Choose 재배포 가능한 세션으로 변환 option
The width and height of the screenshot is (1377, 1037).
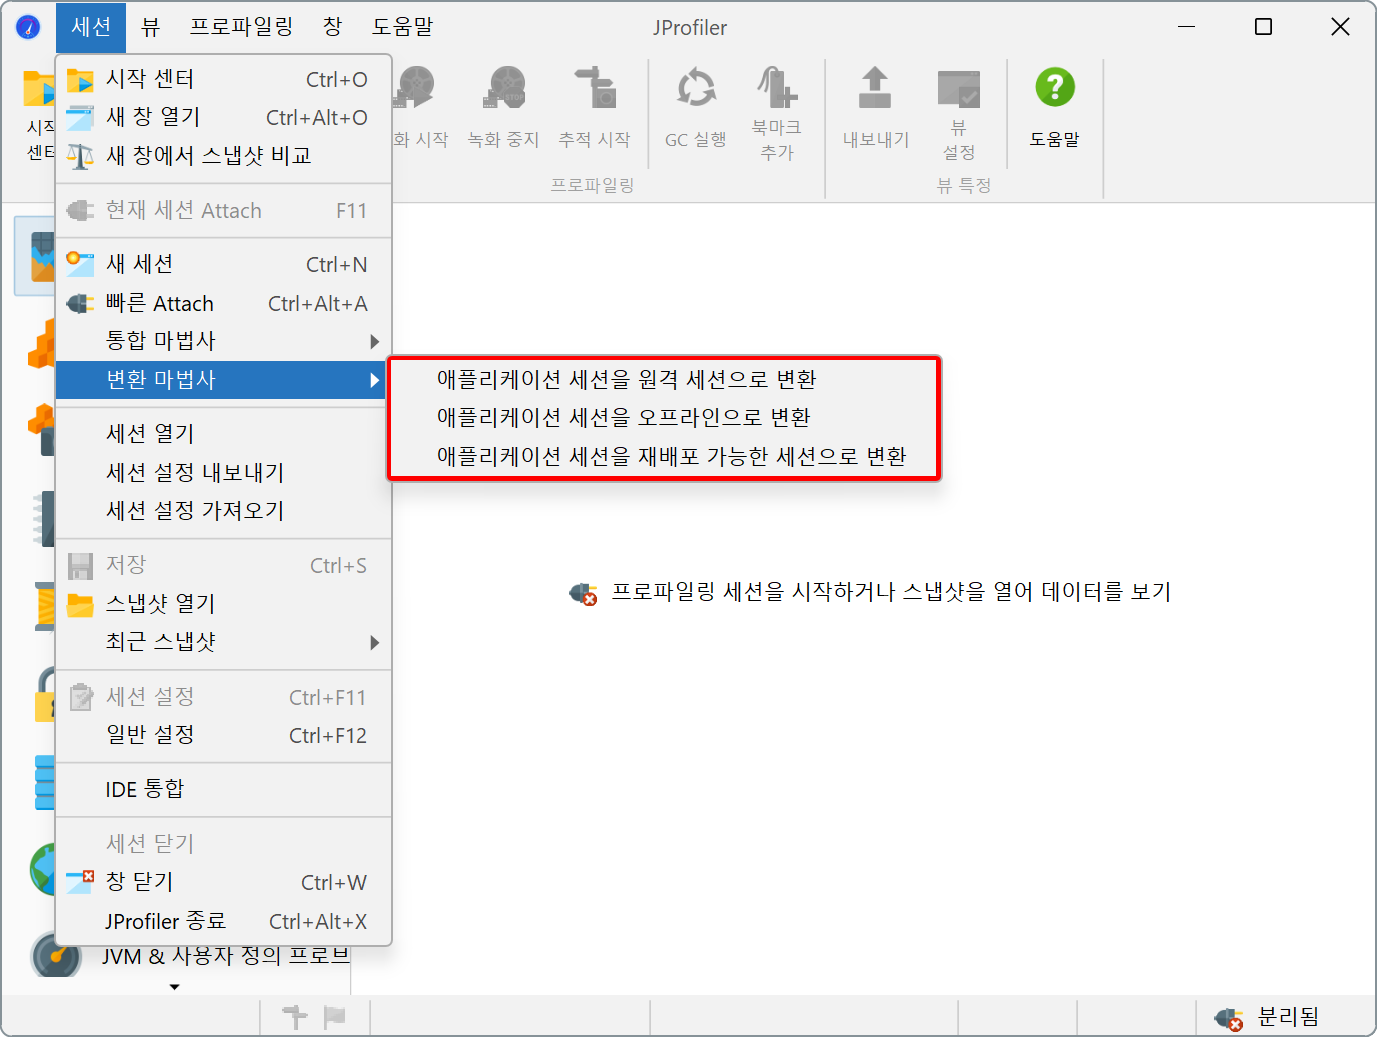(664, 457)
